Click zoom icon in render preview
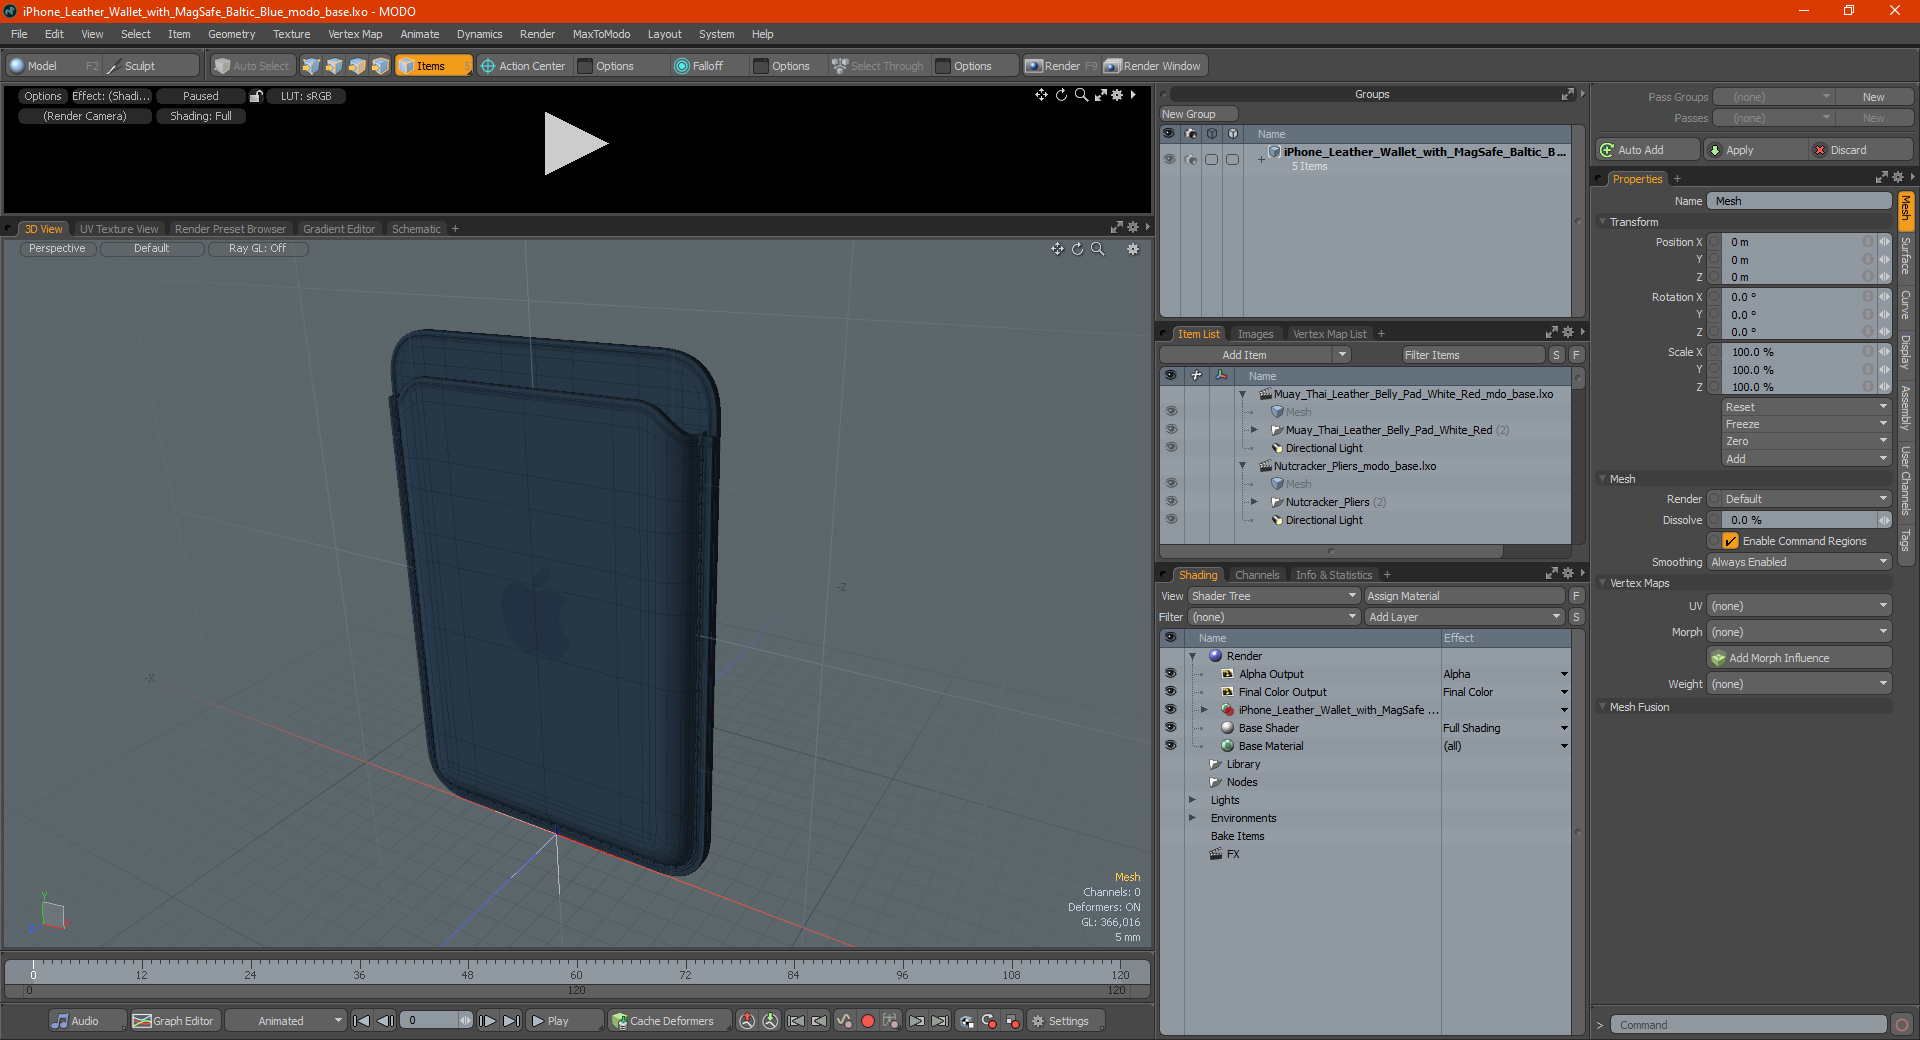This screenshot has height=1040, width=1920. click(x=1081, y=95)
